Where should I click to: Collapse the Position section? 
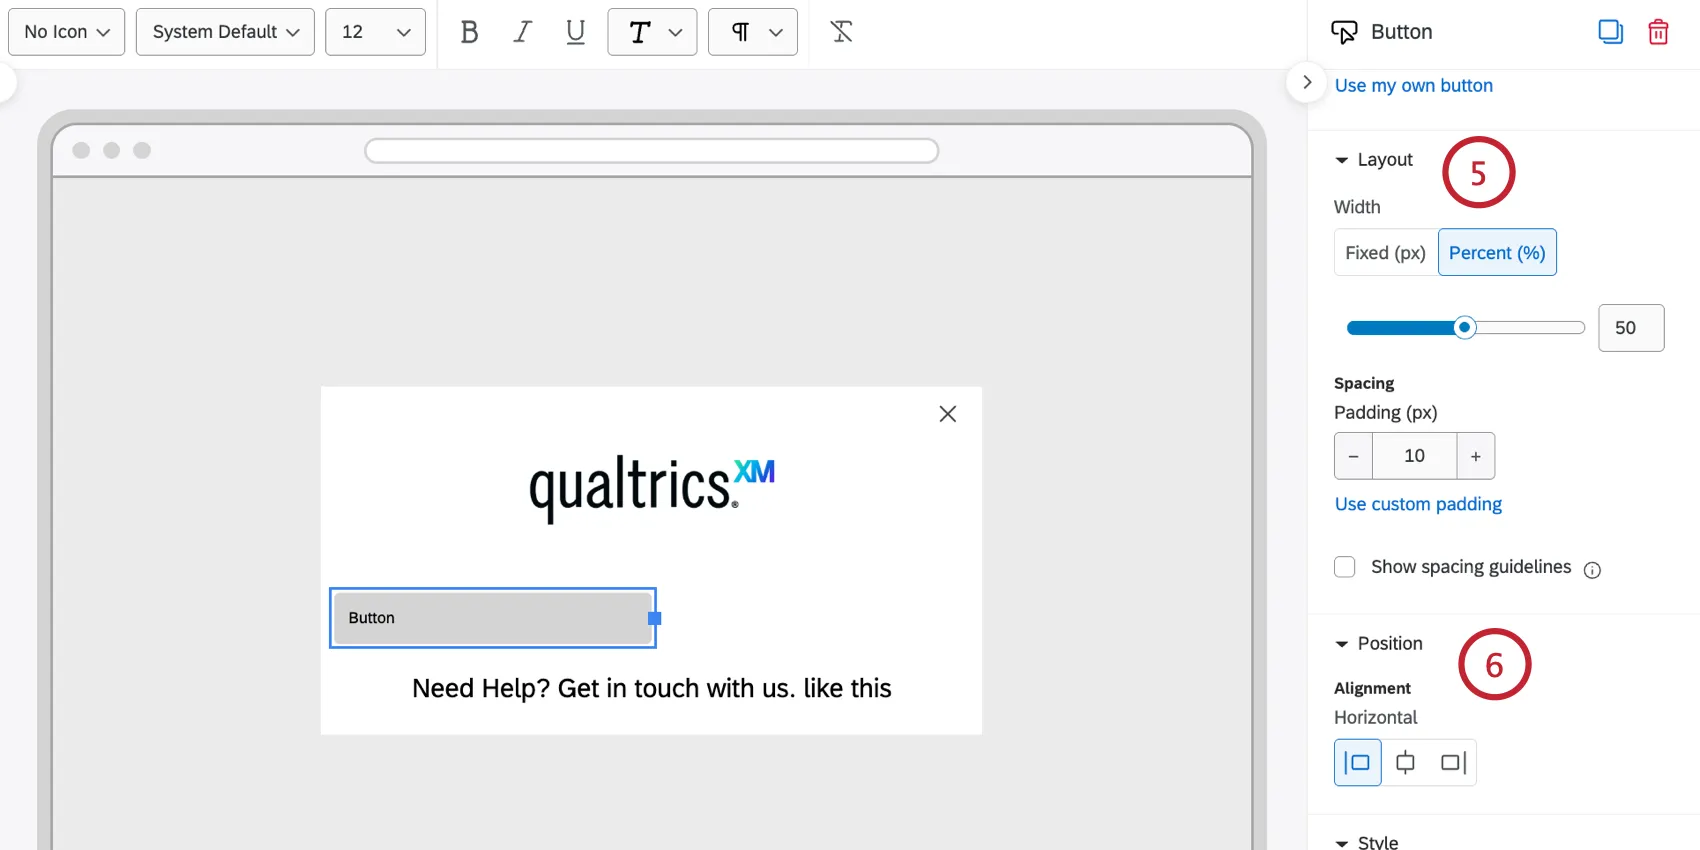coord(1379,644)
